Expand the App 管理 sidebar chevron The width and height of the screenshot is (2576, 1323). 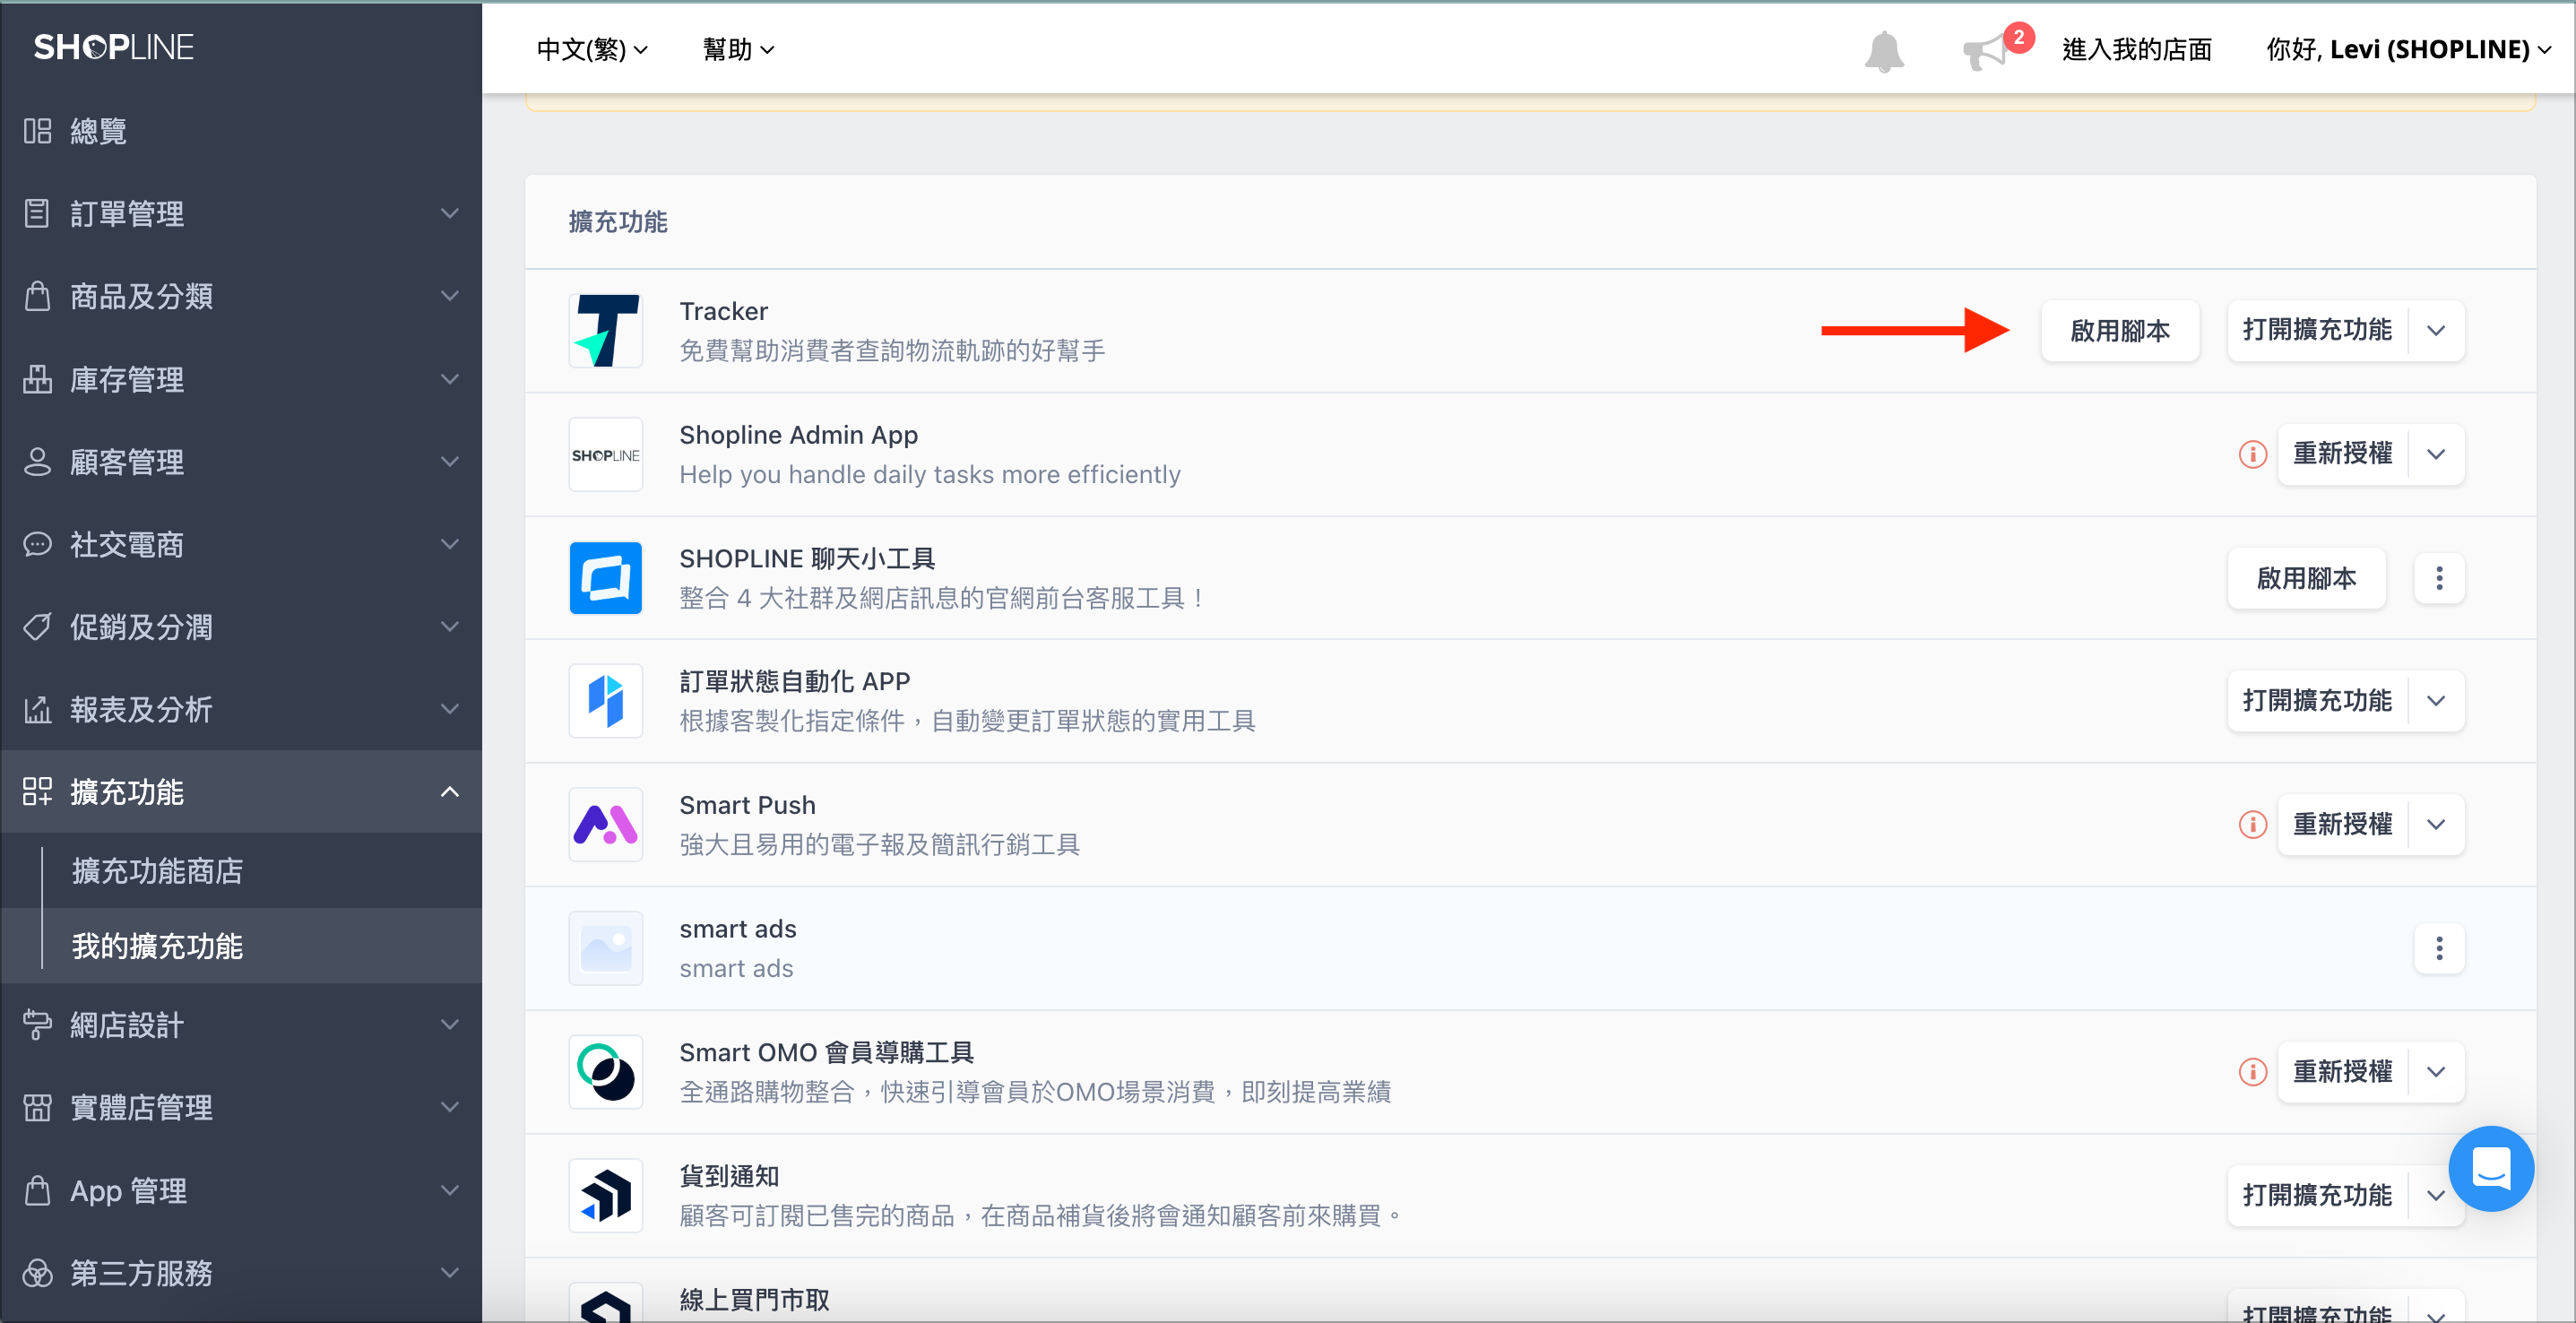(x=450, y=1190)
